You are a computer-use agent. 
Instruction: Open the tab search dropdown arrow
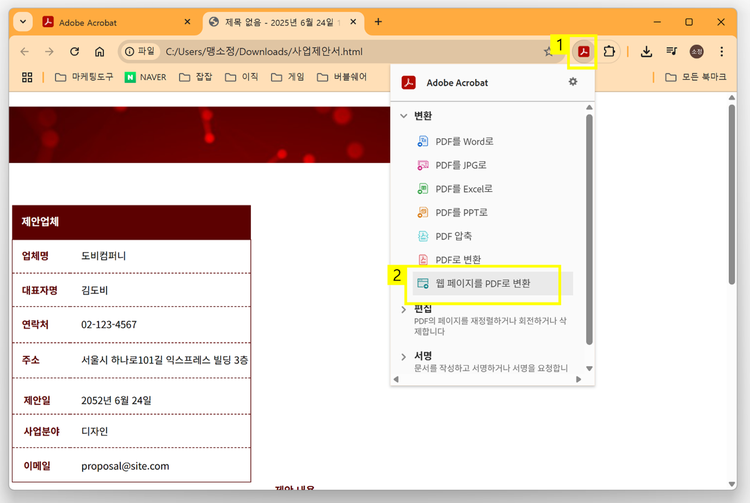click(x=22, y=22)
